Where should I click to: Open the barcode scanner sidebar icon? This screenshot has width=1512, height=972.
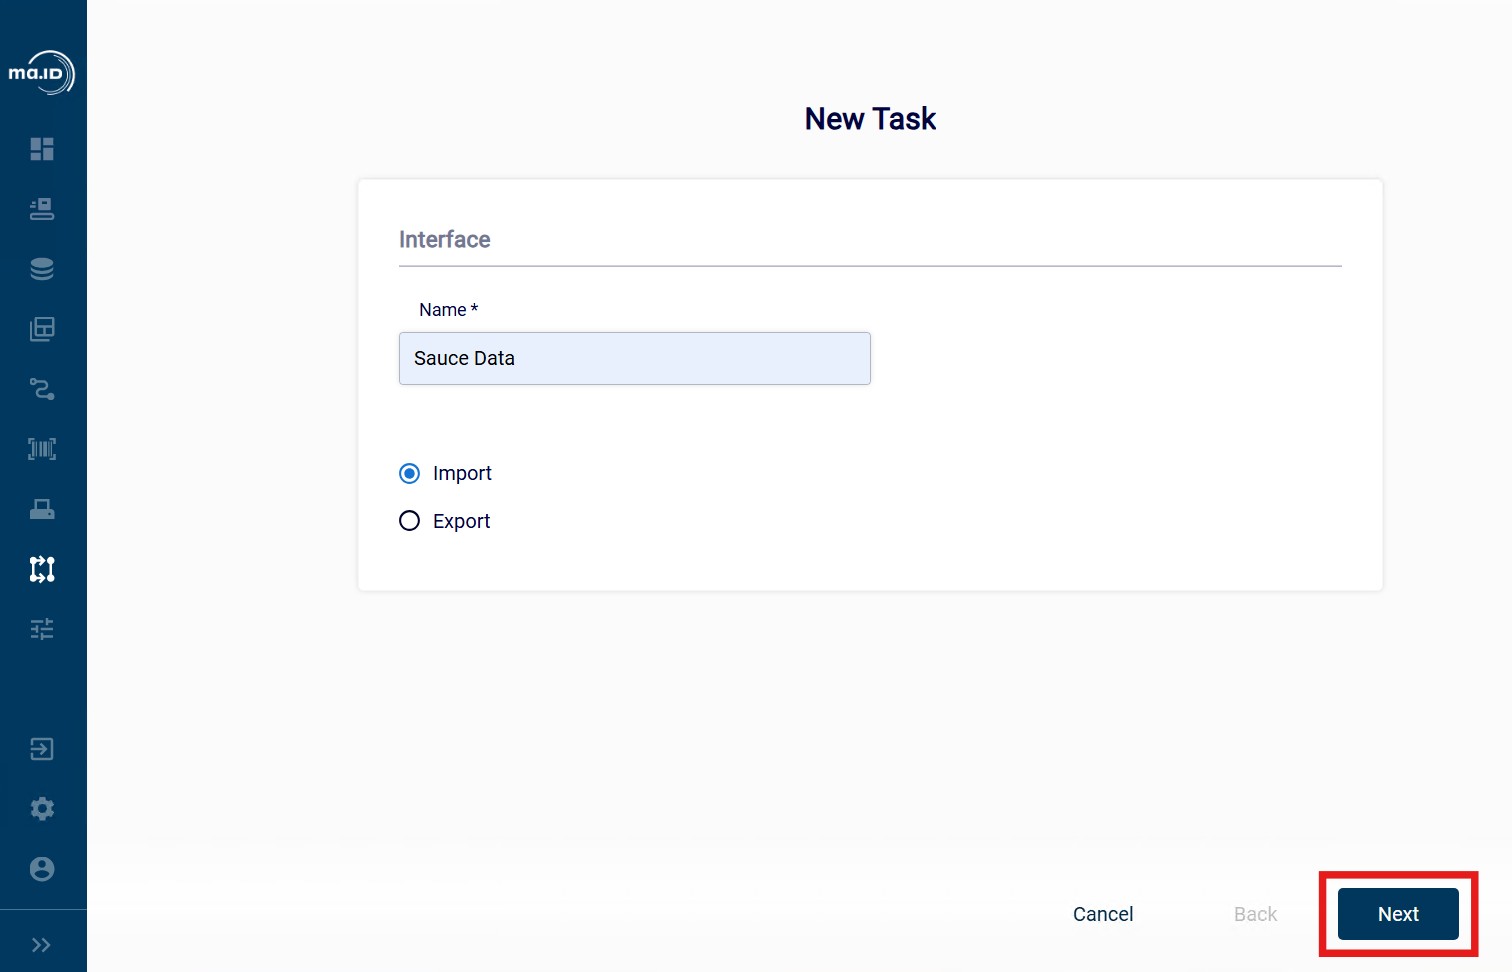tap(42, 449)
